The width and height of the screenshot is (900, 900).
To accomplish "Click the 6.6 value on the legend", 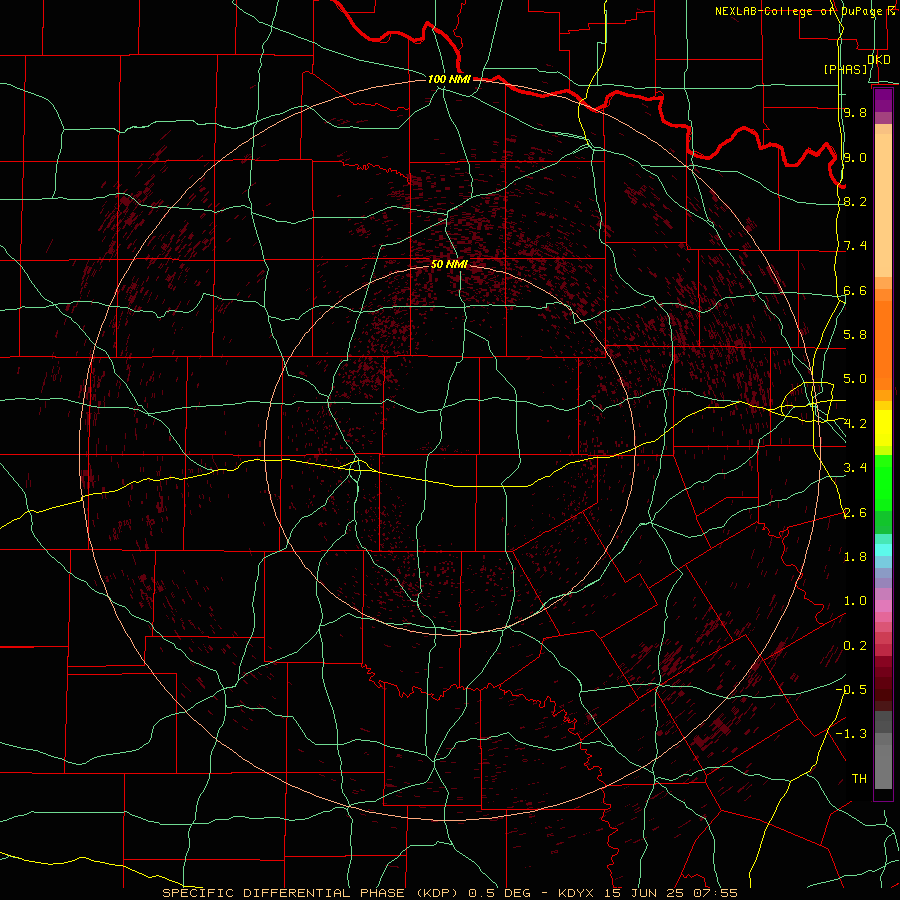I will (855, 290).
